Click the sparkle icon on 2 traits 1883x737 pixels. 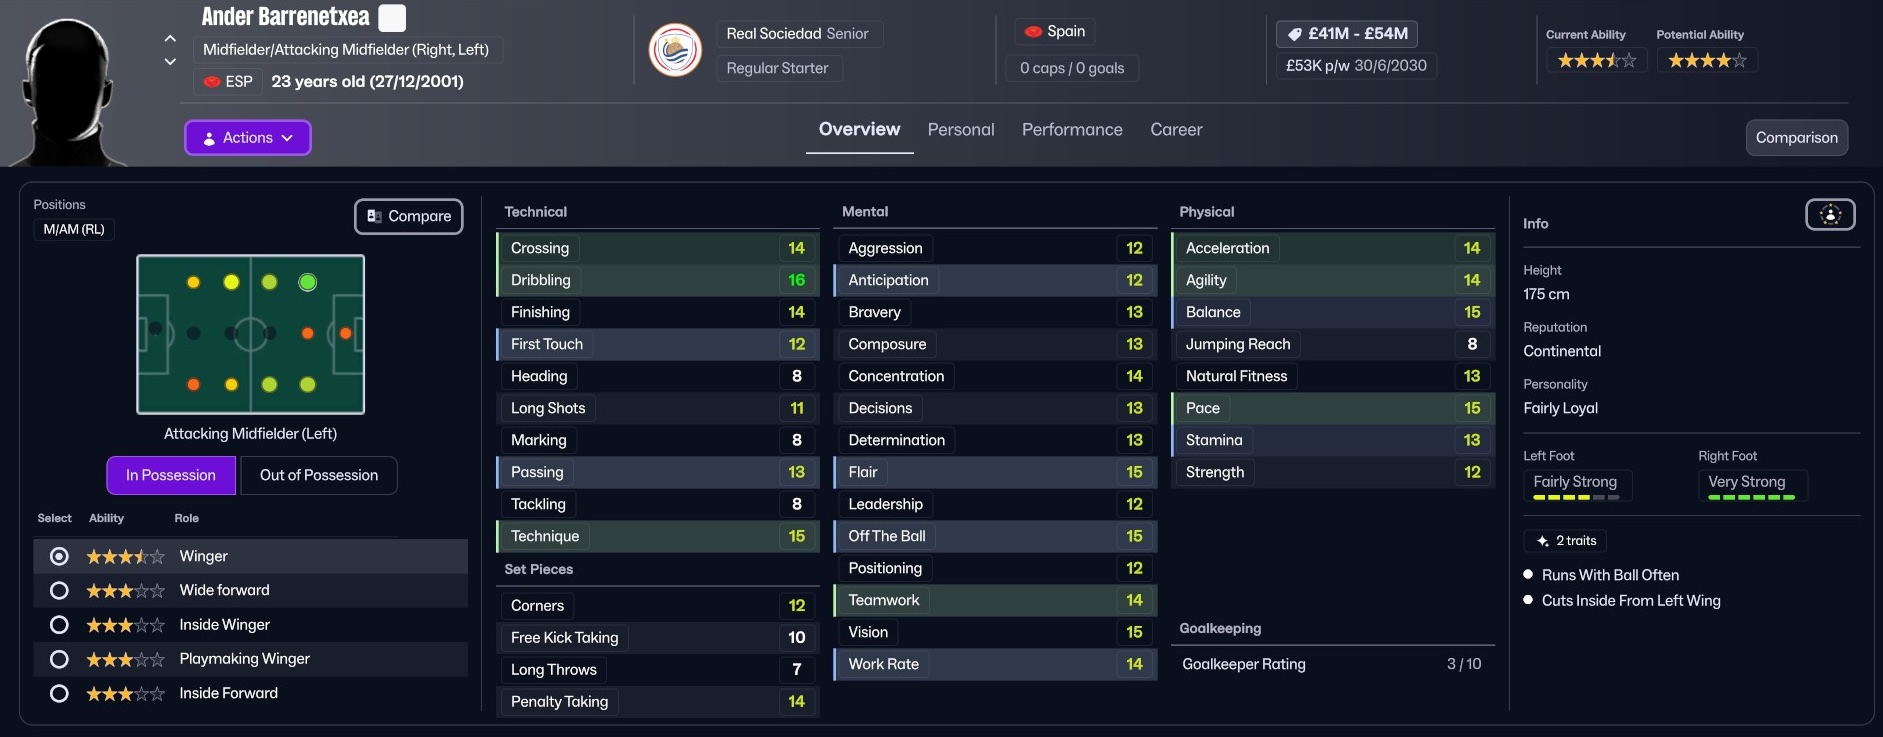click(1542, 541)
